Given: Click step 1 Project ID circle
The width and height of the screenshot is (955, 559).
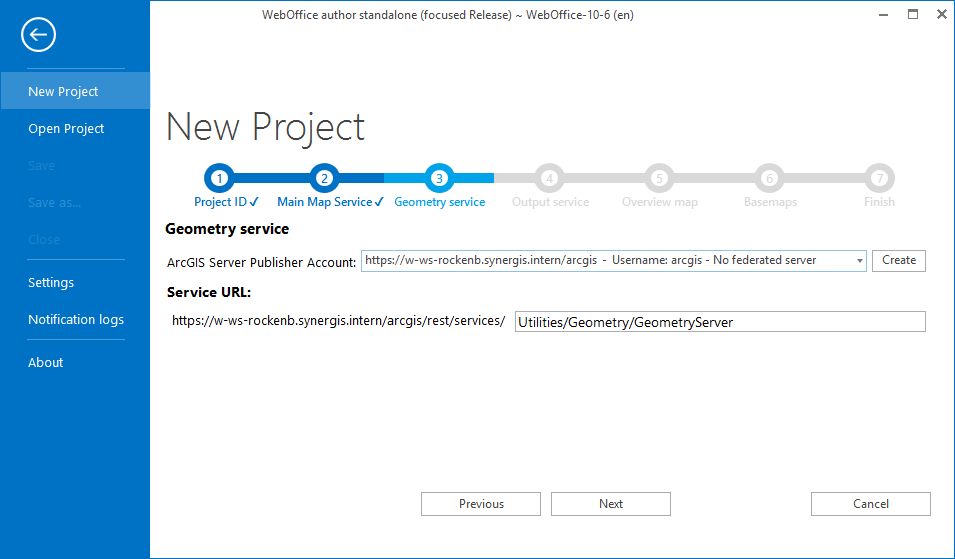Looking at the screenshot, I should point(219,178).
